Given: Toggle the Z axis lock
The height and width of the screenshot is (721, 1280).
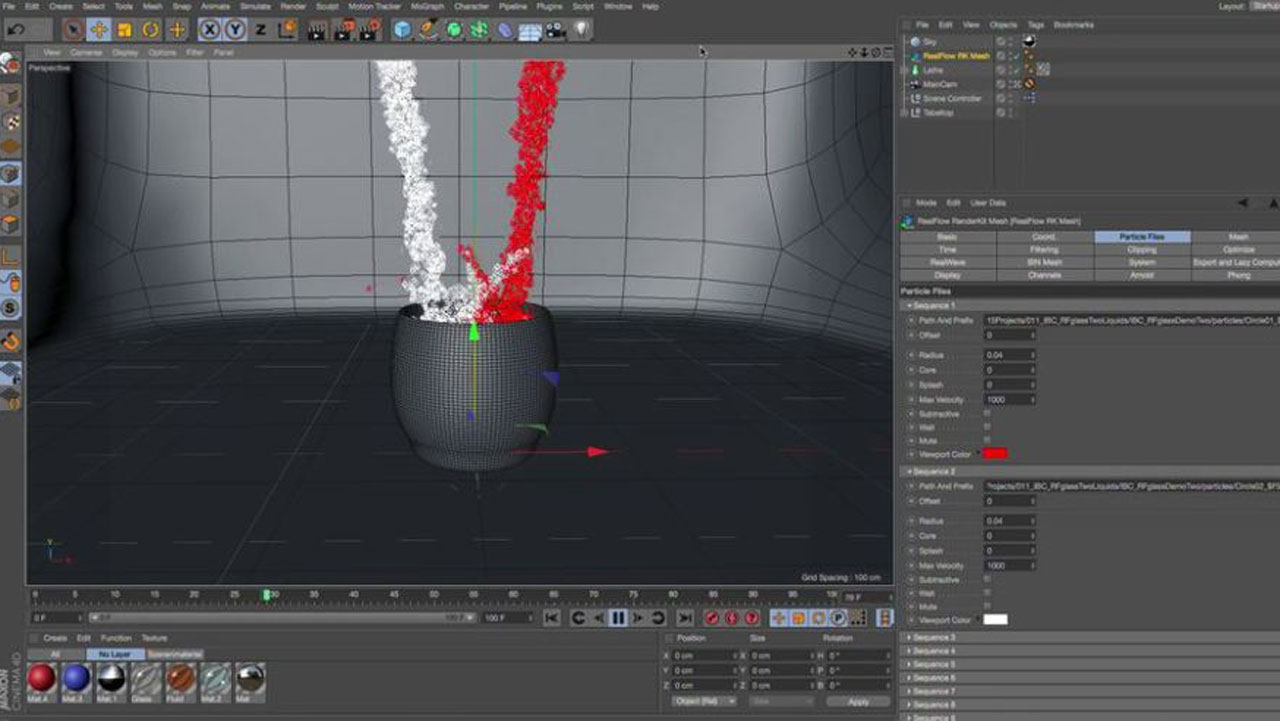Looking at the screenshot, I should [260, 30].
